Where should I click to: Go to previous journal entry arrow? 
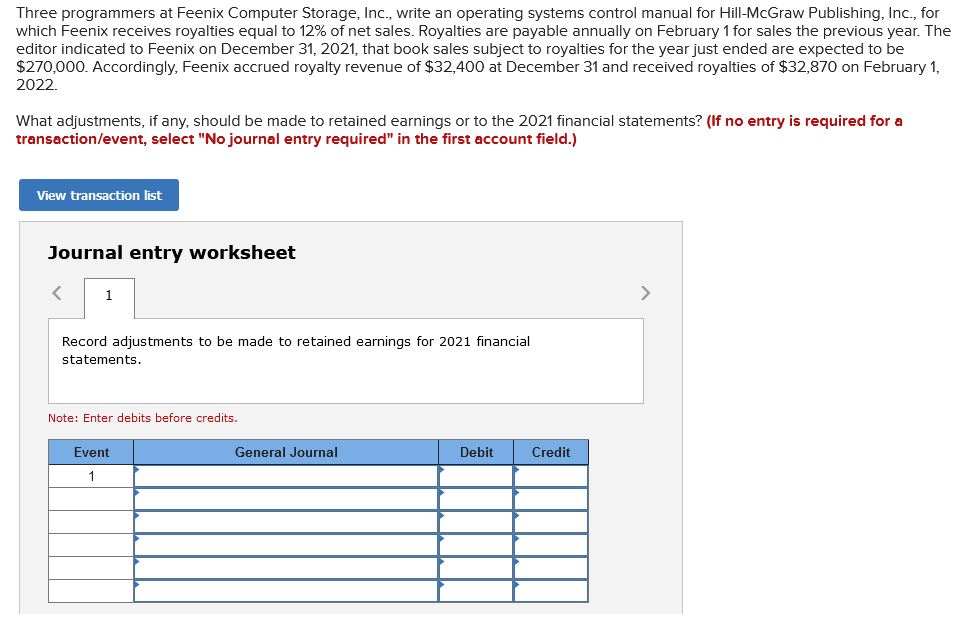(x=57, y=292)
